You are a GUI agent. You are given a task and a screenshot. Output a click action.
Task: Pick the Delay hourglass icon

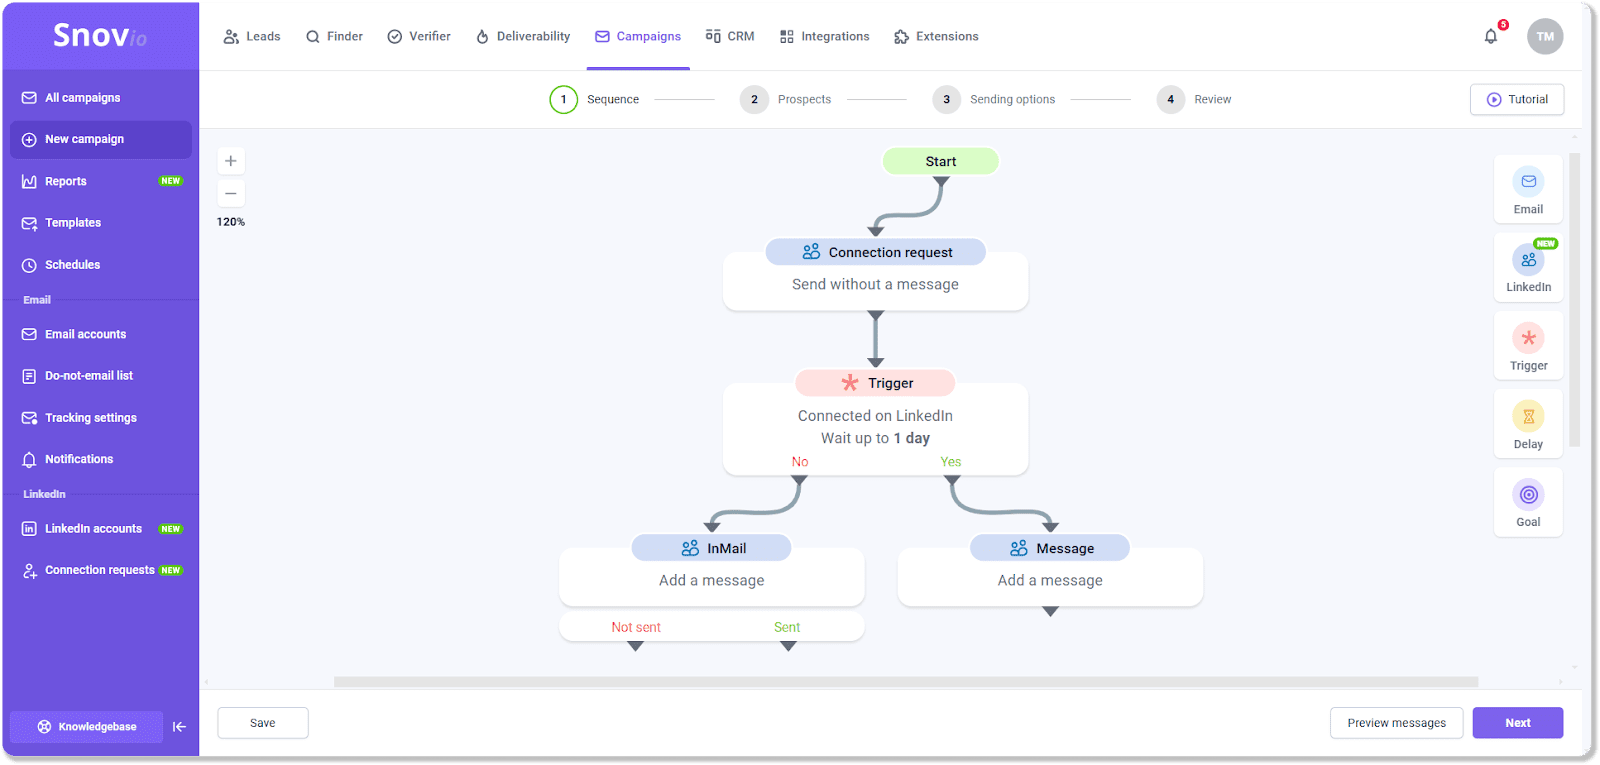pyautogui.click(x=1528, y=416)
